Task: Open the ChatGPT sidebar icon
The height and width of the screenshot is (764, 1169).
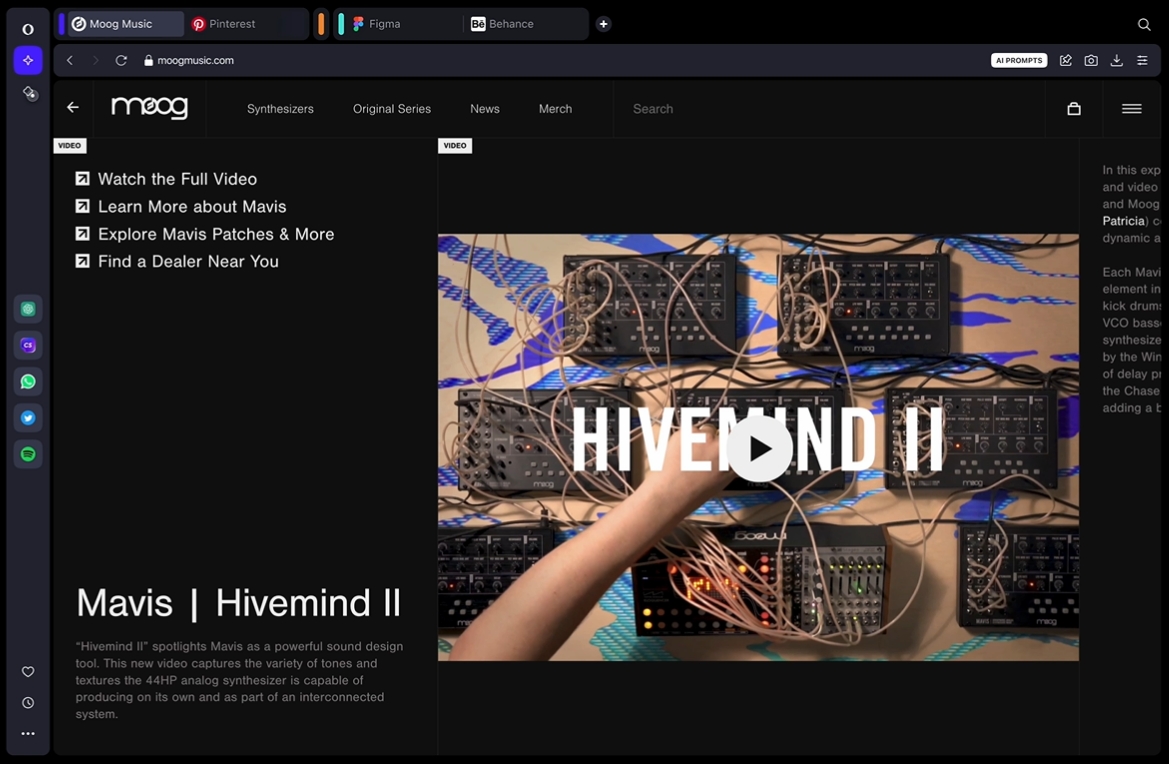Action: 28,309
